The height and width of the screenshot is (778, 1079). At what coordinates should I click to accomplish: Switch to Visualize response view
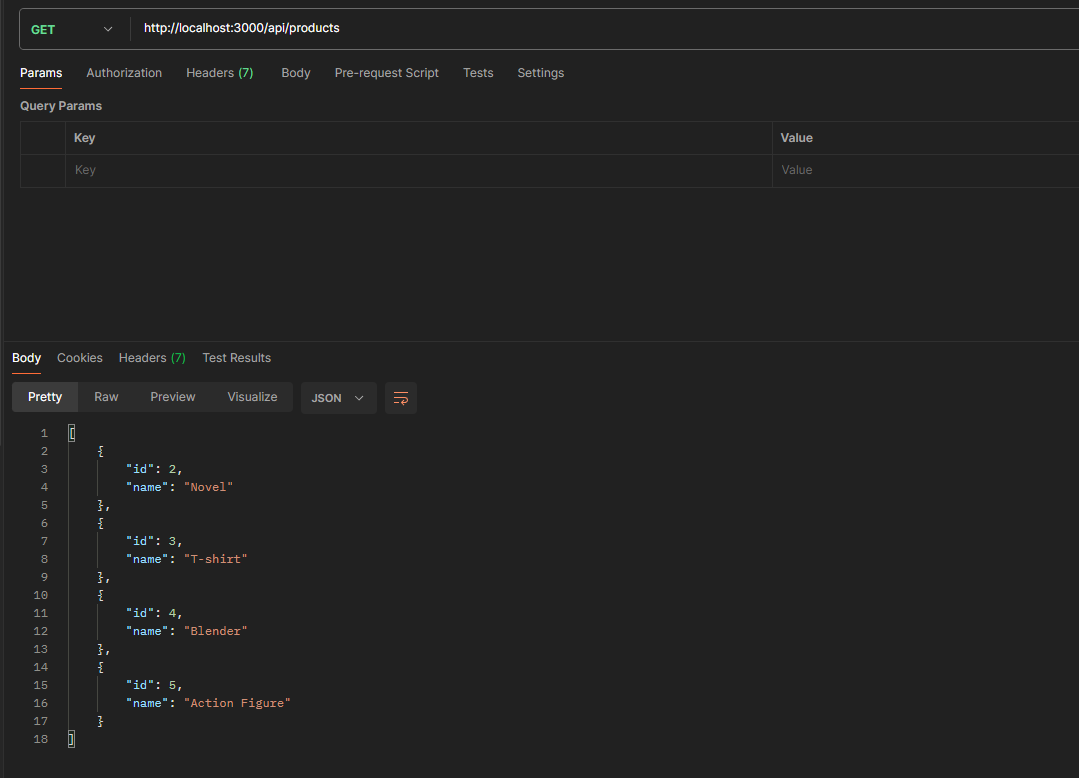click(253, 397)
